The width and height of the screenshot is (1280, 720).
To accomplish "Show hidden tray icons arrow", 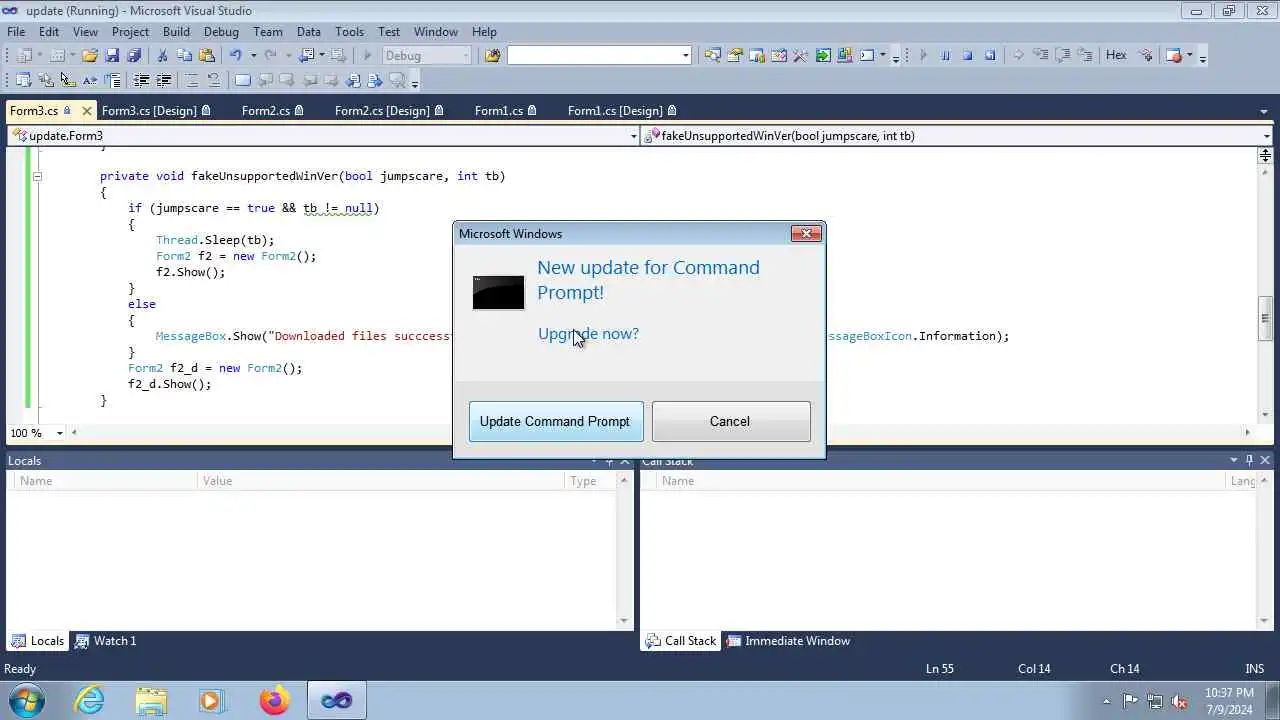I will click(x=1106, y=701).
